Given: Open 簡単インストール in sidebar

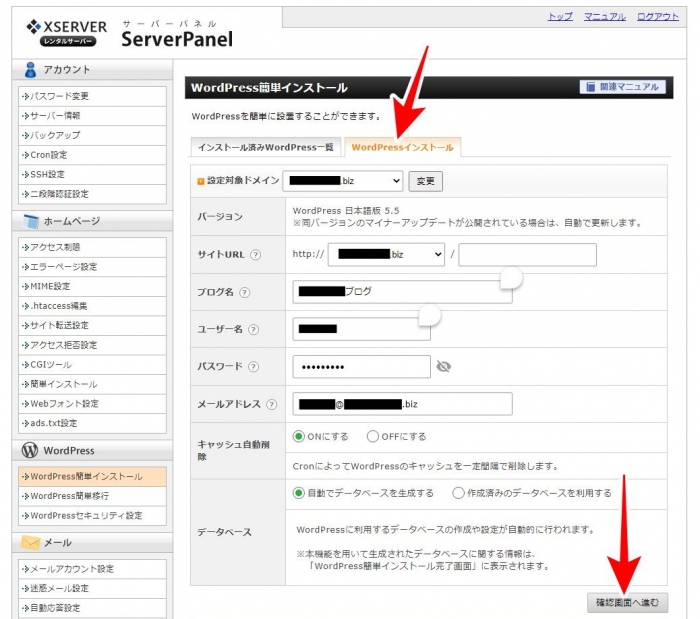Looking at the screenshot, I should (x=92, y=384).
